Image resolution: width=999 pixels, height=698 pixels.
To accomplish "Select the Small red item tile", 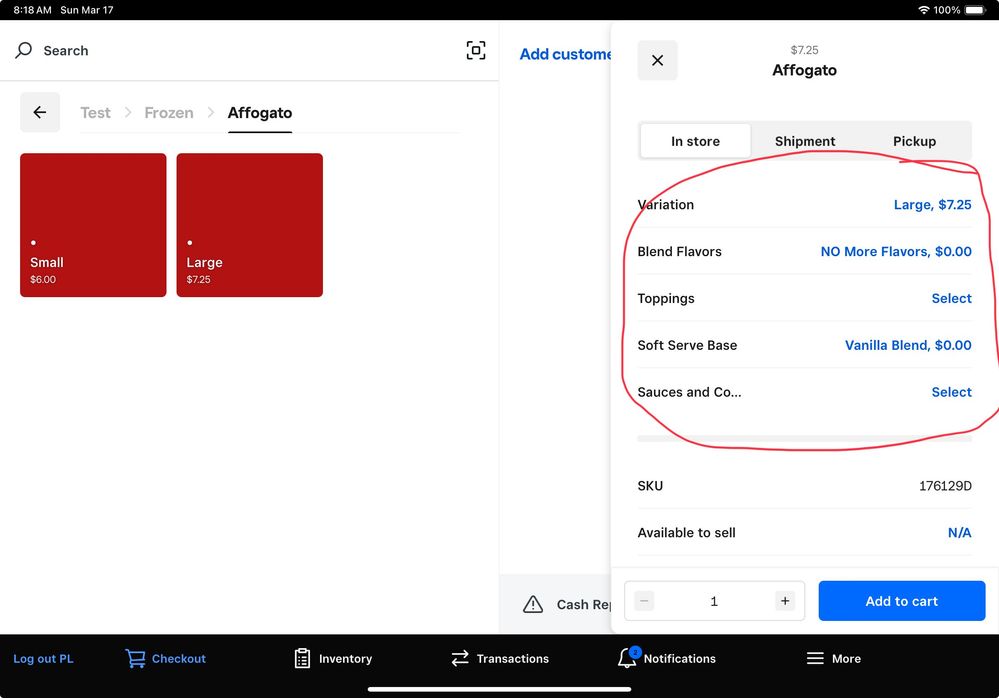I will tap(93, 225).
